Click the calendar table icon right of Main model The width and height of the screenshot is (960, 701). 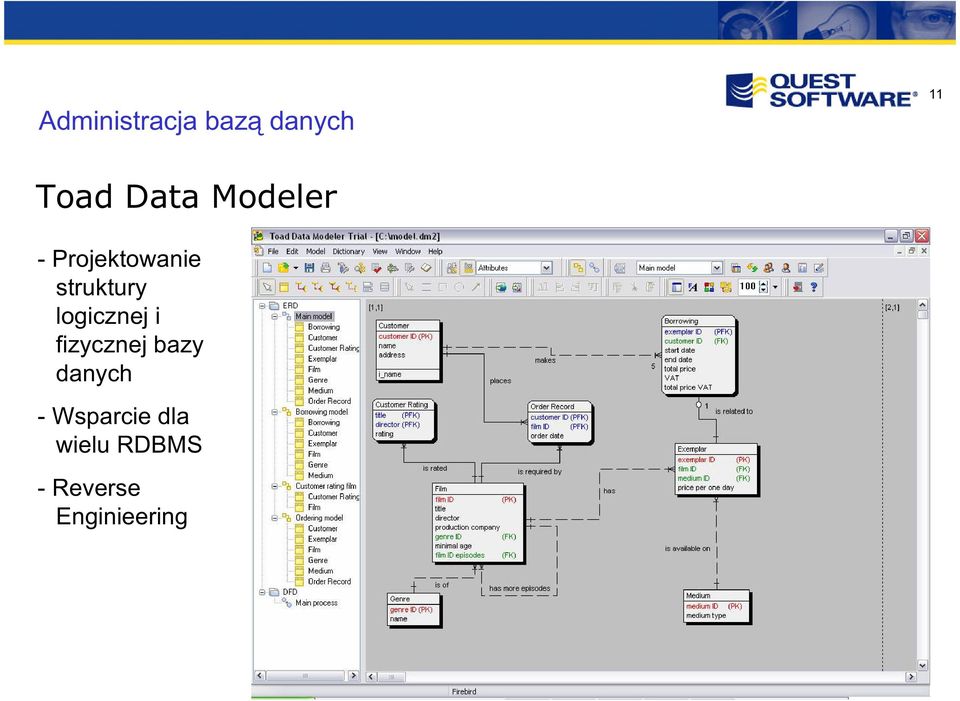[x=736, y=268]
